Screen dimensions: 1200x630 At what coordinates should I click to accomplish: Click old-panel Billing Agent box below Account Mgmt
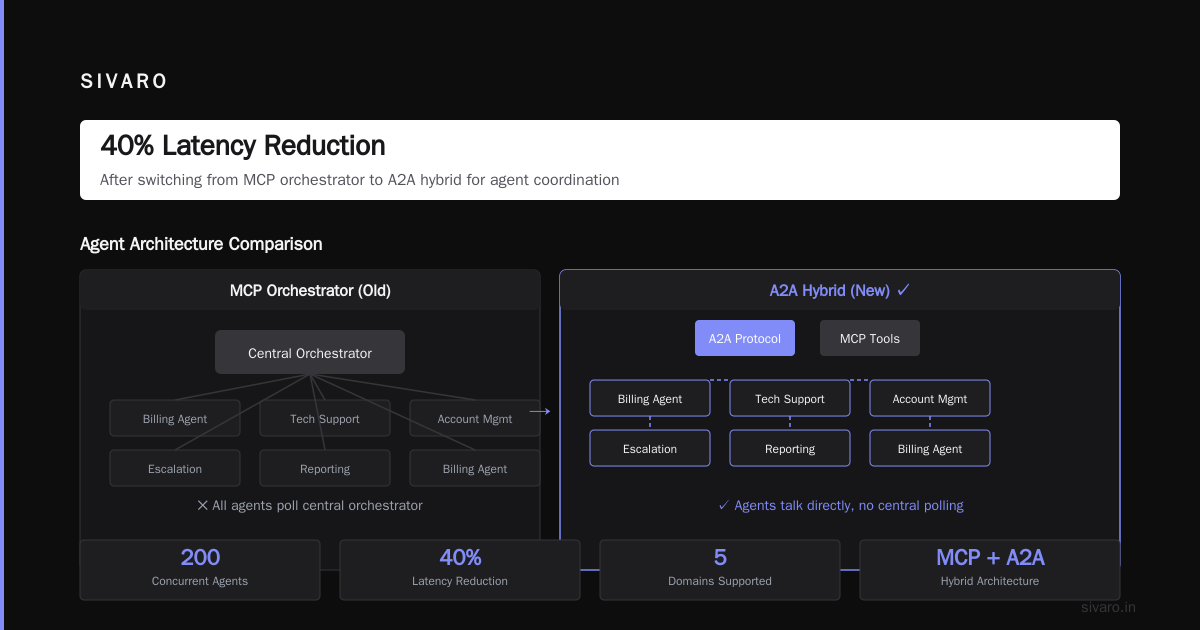point(475,469)
